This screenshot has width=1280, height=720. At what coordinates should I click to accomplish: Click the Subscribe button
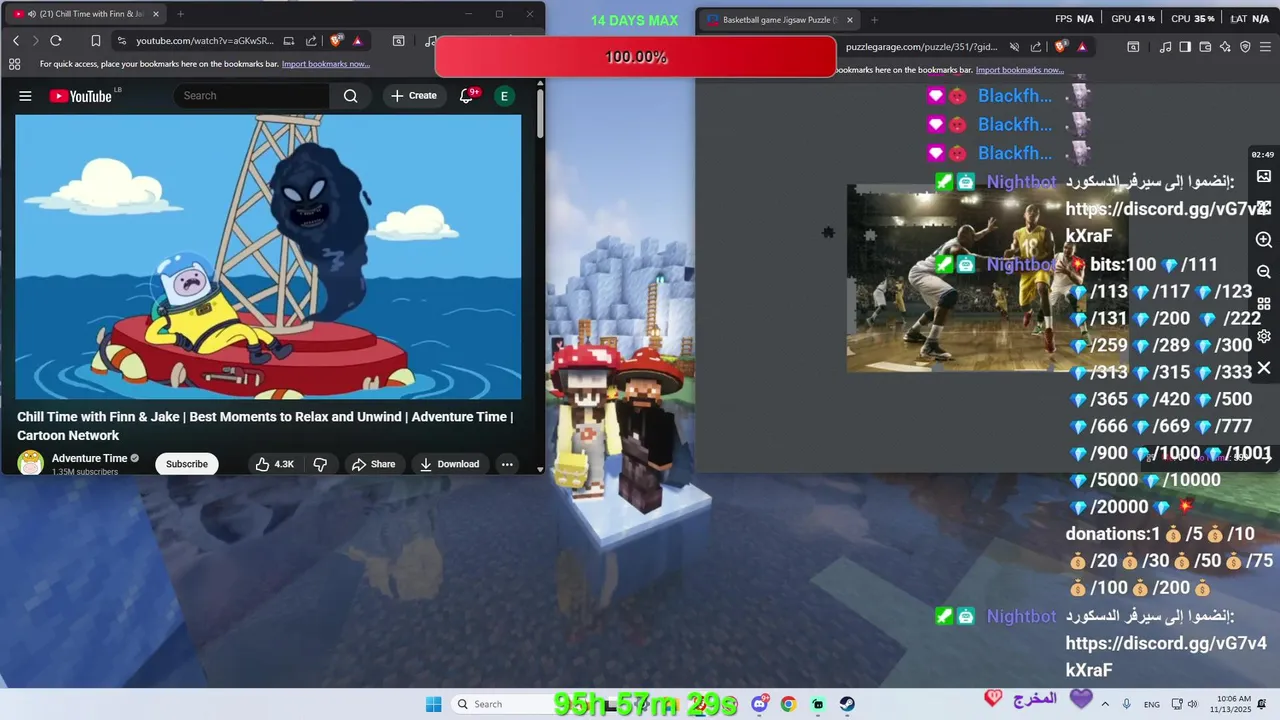[x=187, y=464]
